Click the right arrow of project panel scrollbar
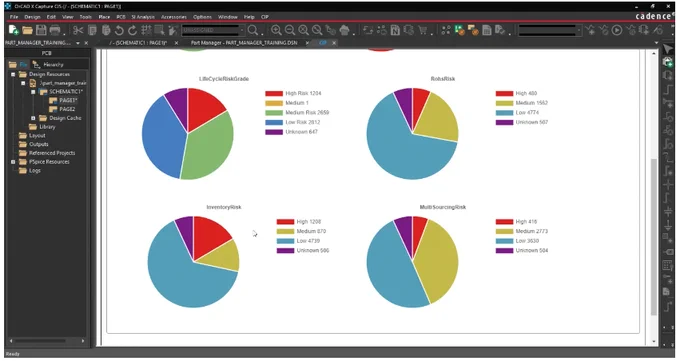This screenshot has width=680, height=361. [83, 341]
